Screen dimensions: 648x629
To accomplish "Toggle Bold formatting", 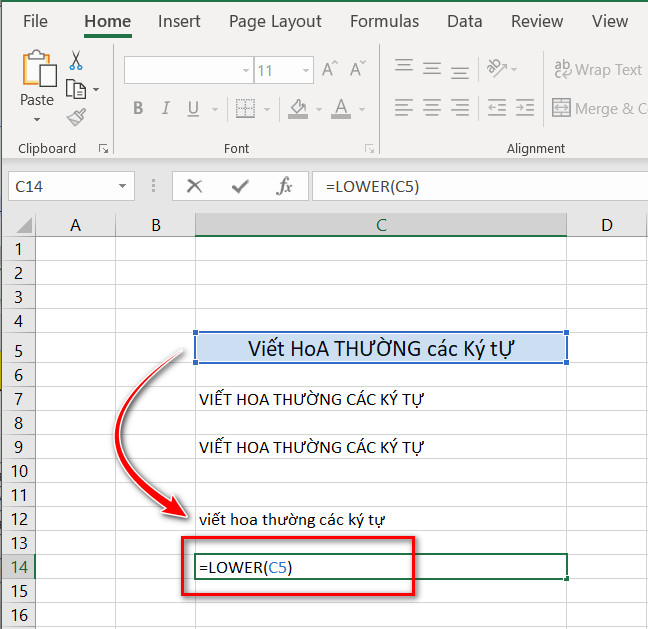I will point(138,109).
